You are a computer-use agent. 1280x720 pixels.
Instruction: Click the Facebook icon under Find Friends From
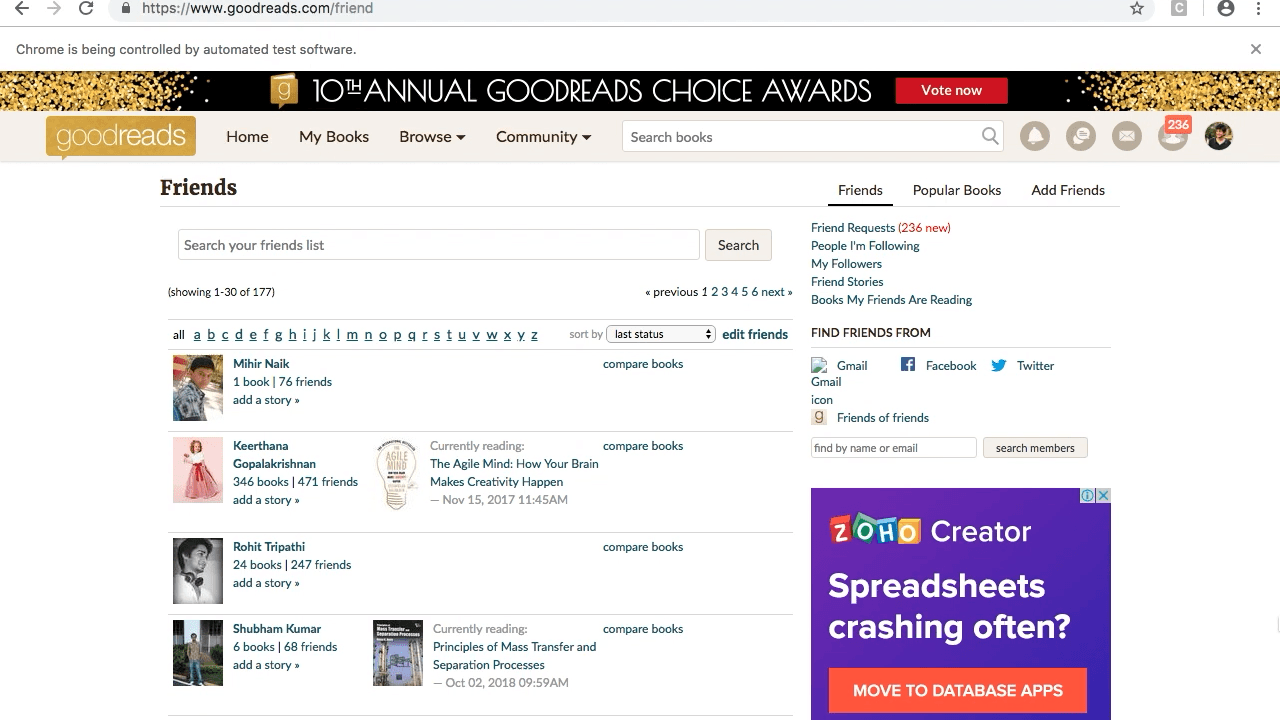(x=908, y=365)
